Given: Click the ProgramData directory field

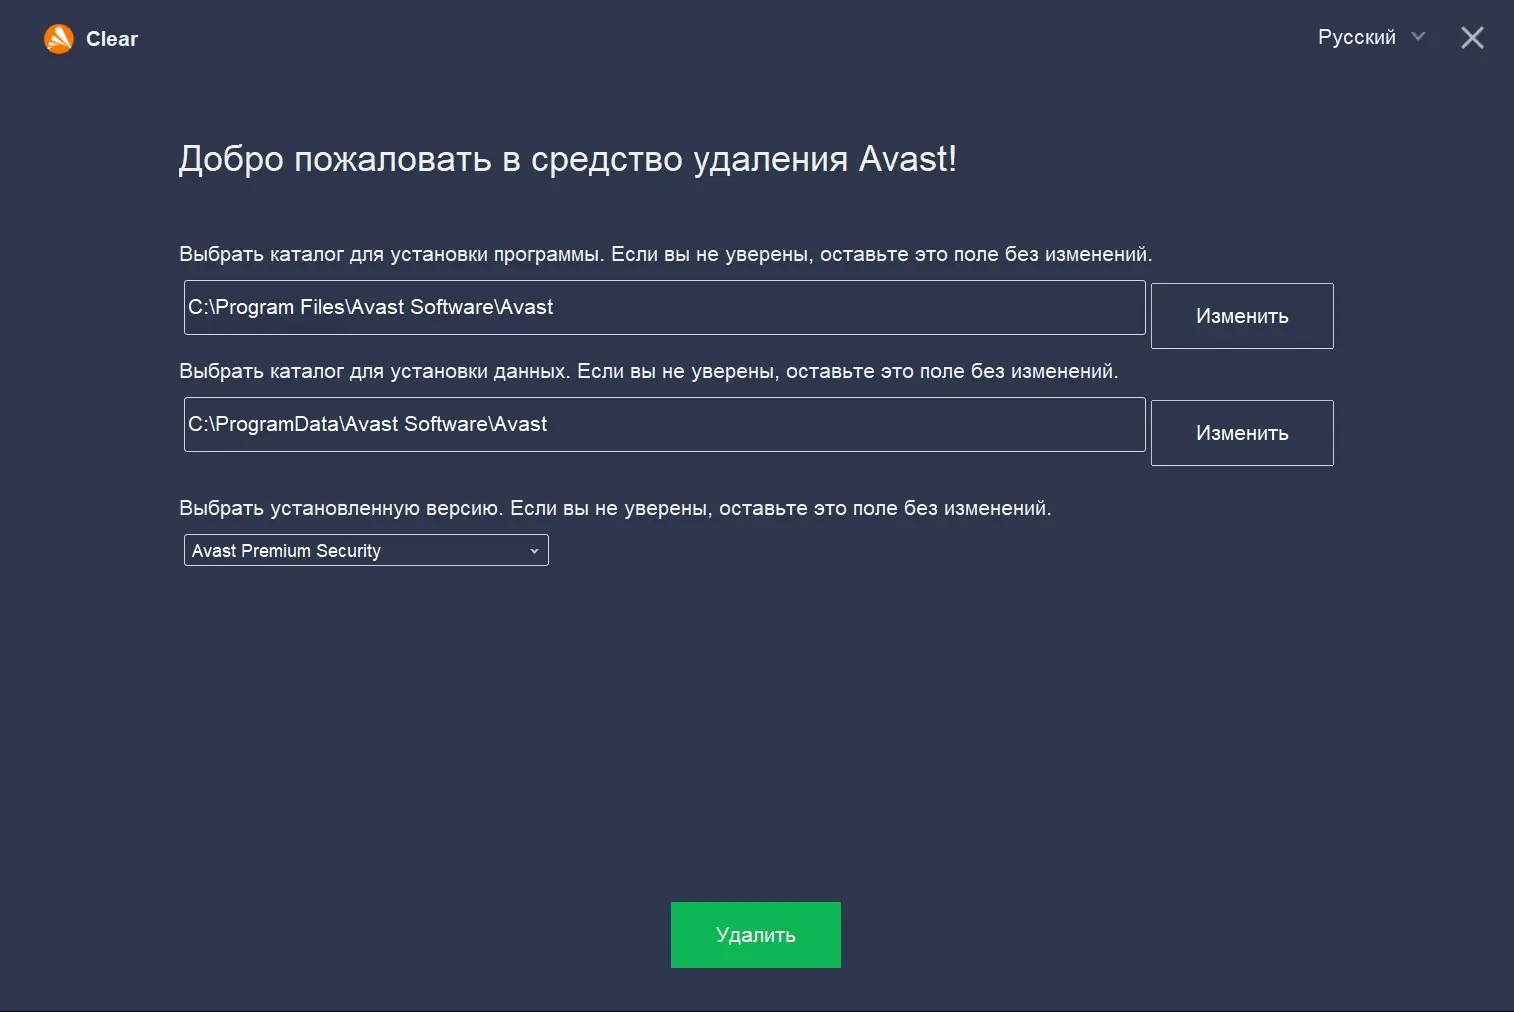Looking at the screenshot, I should pyautogui.click(x=665, y=425).
